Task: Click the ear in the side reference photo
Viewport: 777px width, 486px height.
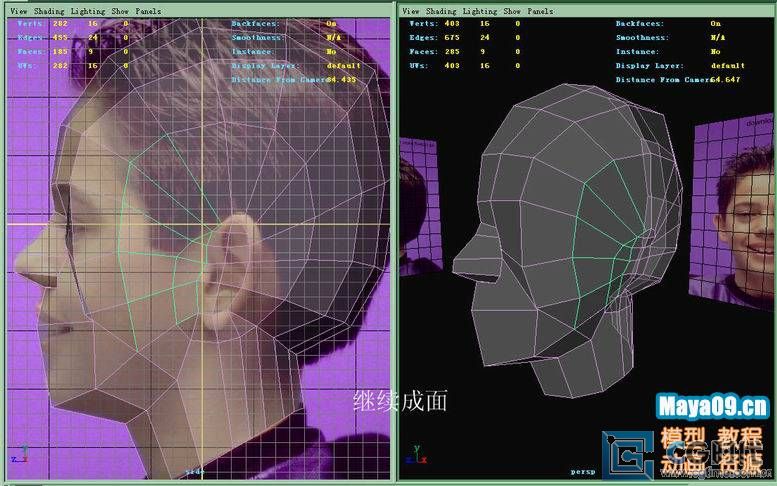Action: 226,262
